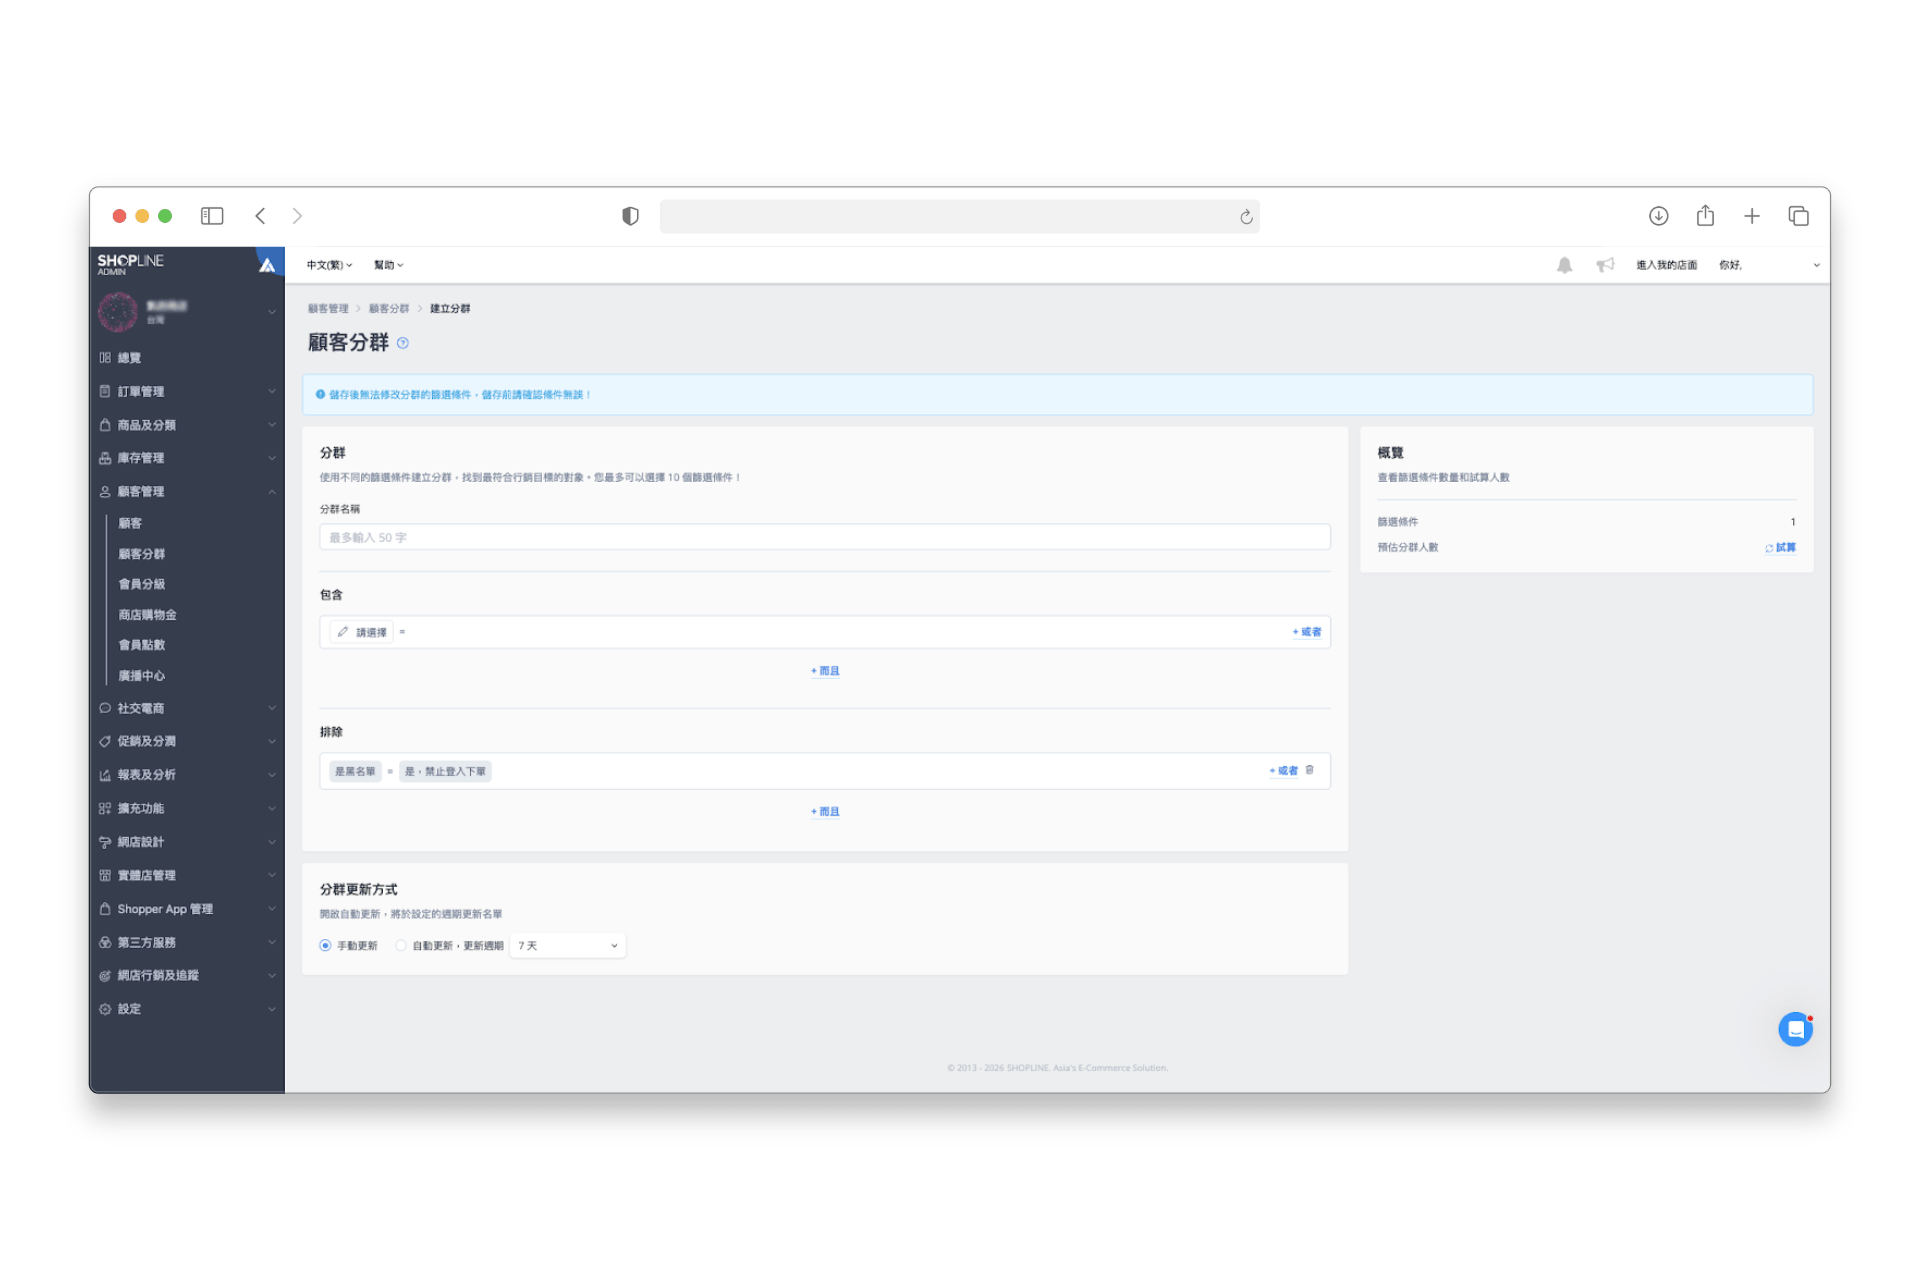Click the notification bell icon

pos(1564,265)
